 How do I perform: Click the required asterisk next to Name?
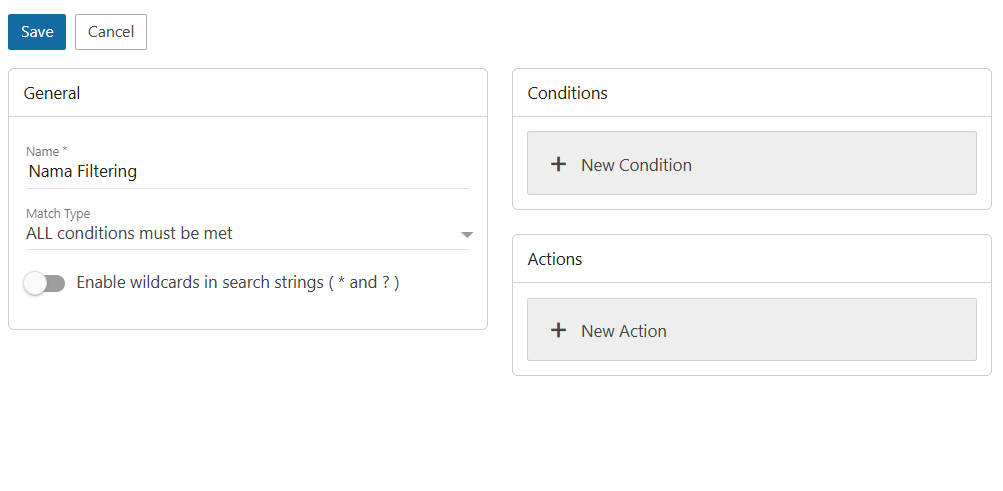click(65, 150)
